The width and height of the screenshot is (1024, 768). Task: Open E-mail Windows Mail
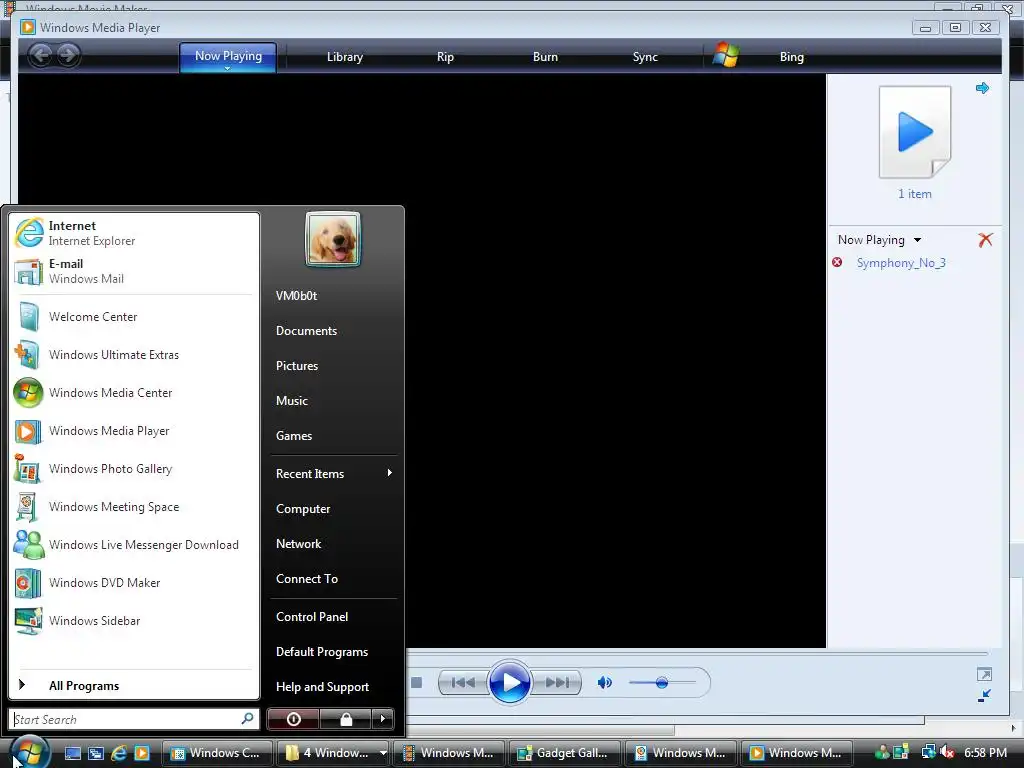pos(134,271)
